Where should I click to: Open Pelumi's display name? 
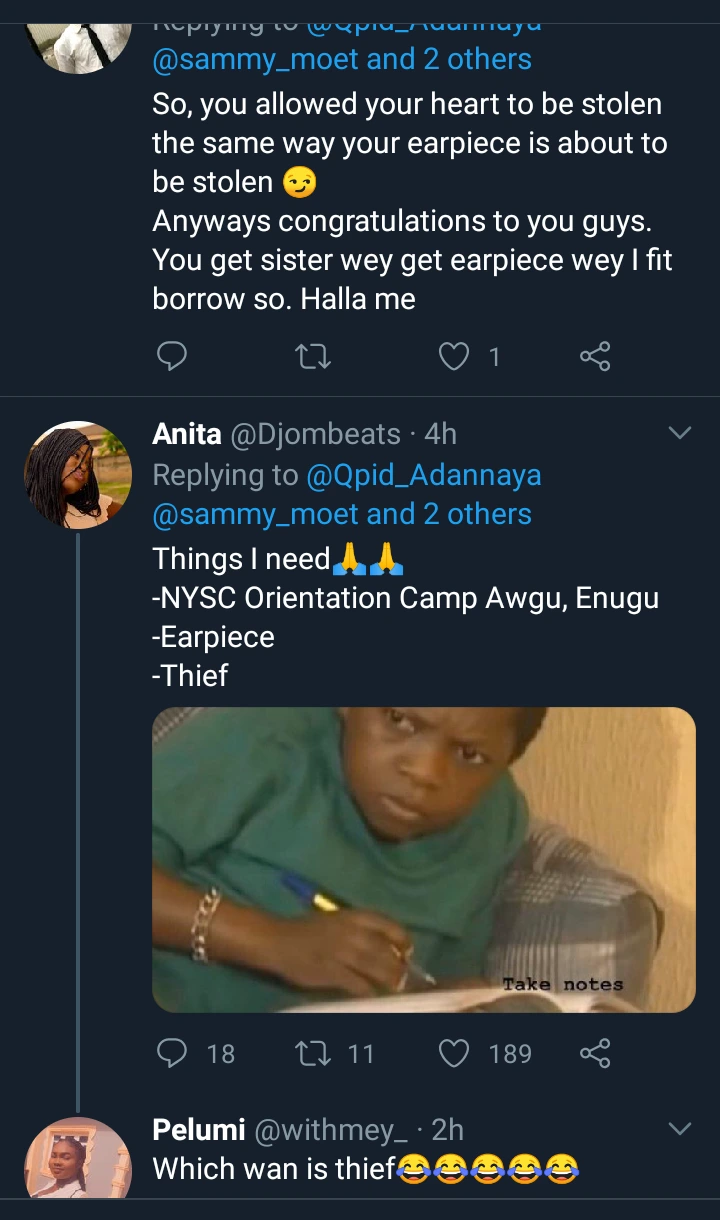(198, 1130)
